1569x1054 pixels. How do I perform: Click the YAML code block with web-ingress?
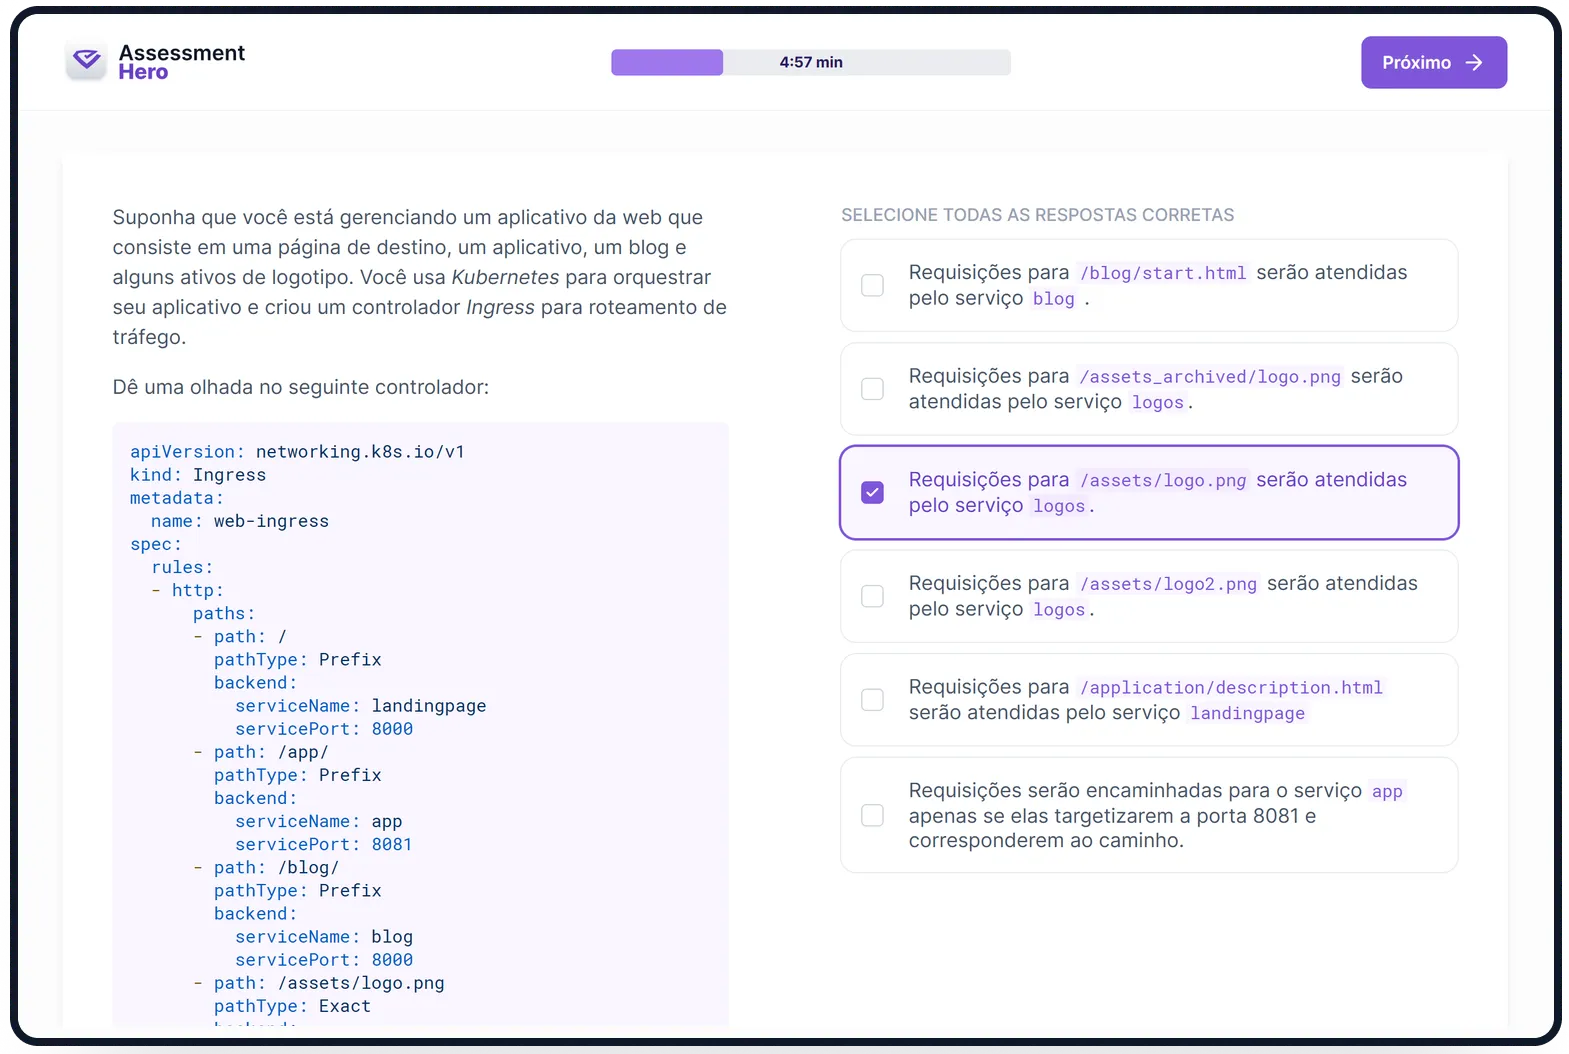pos(420,724)
